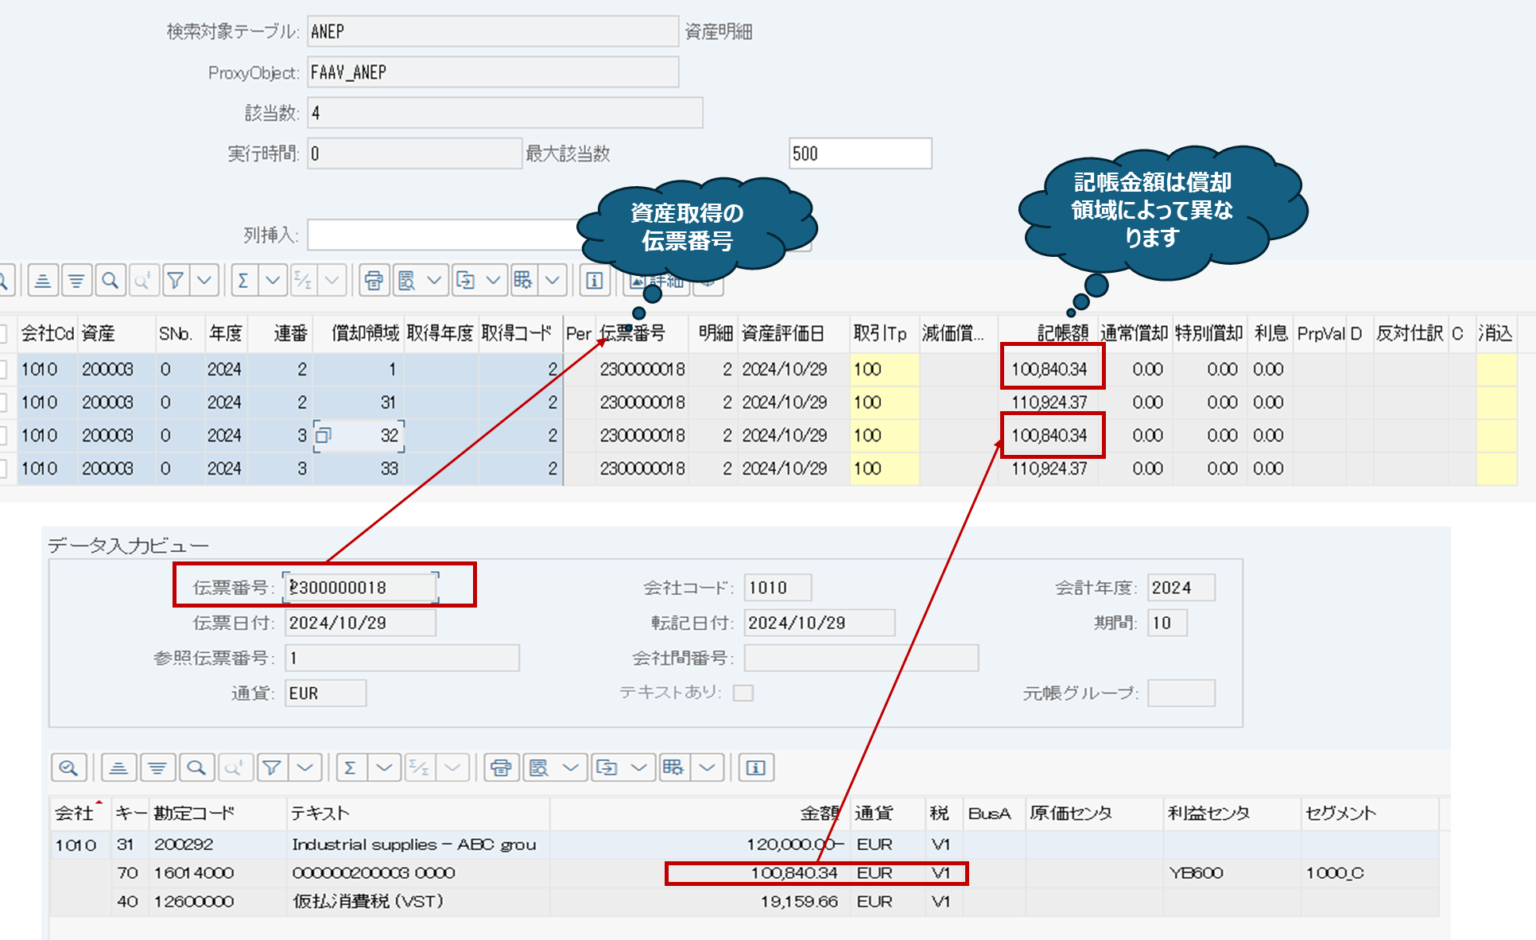Click the 最大該当数 field showing 500

[x=860, y=153]
